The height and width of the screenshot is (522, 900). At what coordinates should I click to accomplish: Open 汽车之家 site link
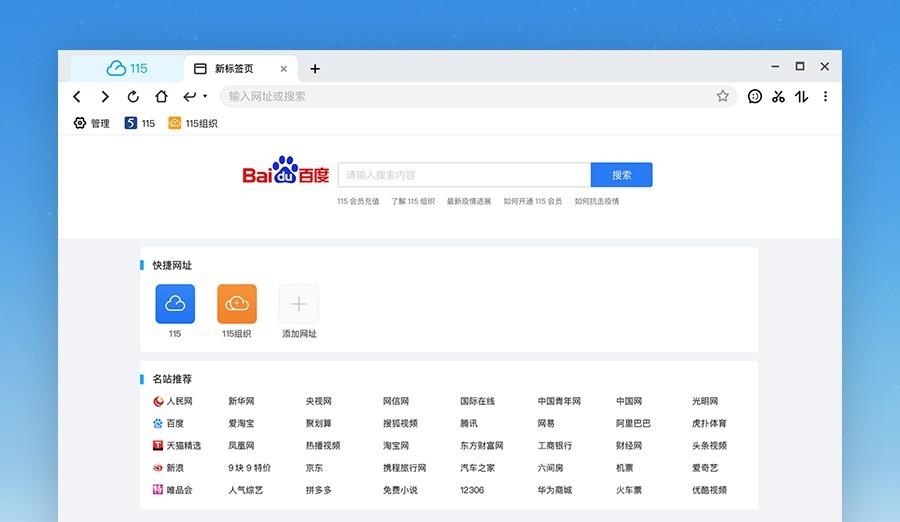point(478,467)
